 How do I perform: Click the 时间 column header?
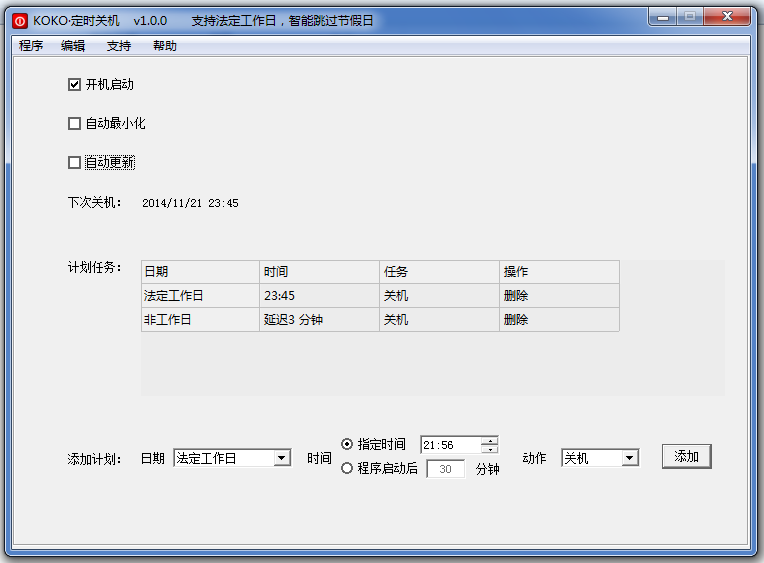(320, 272)
